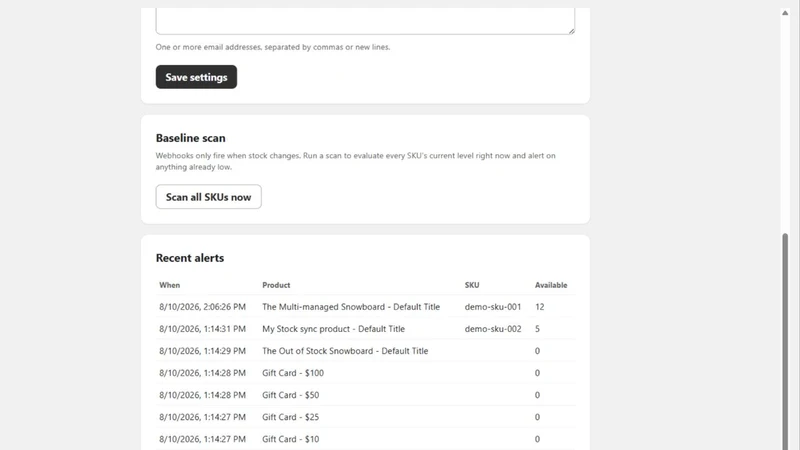Click the Save settings button
This screenshot has width=800, height=450.
click(196, 77)
